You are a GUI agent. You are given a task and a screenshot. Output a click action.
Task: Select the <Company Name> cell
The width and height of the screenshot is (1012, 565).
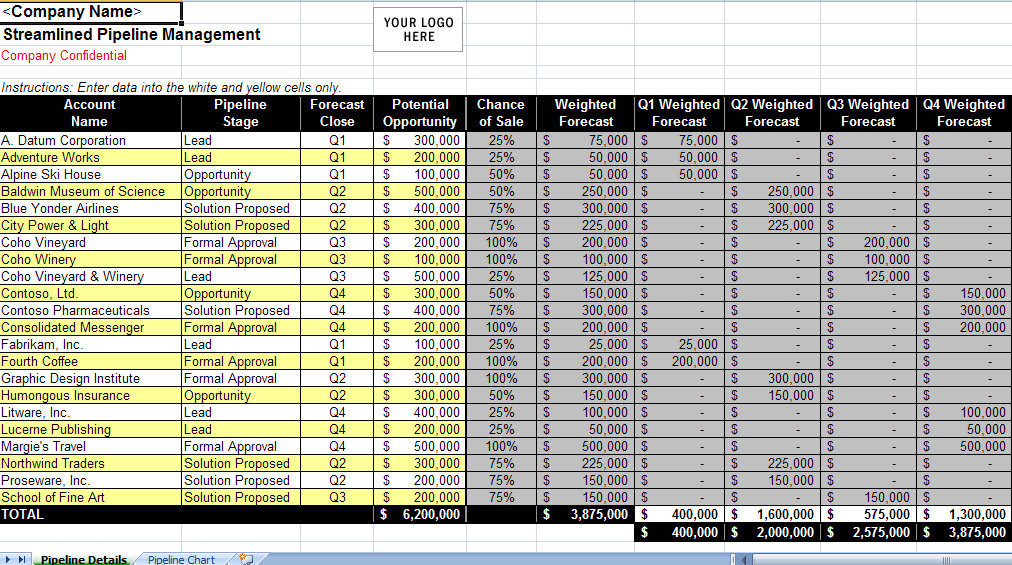click(x=91, y=12)
